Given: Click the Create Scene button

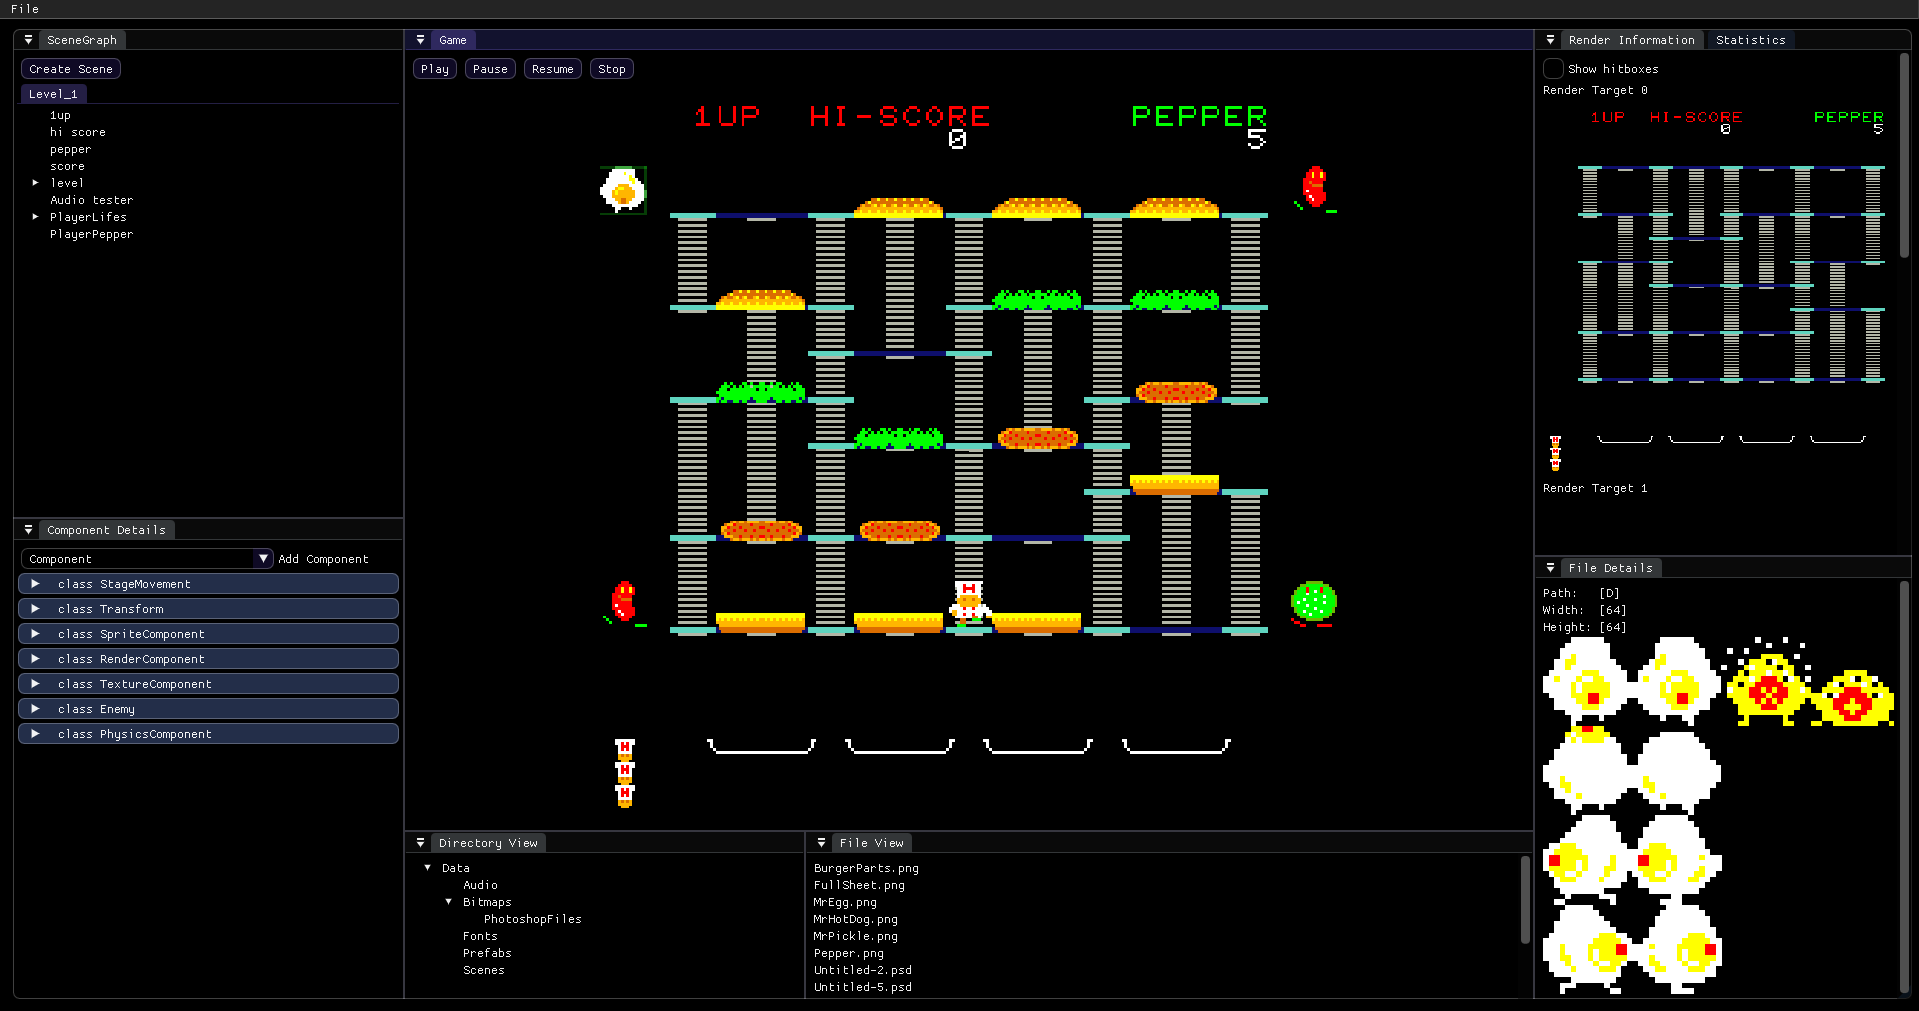Looking at the screenshot, I should [70, 68].
